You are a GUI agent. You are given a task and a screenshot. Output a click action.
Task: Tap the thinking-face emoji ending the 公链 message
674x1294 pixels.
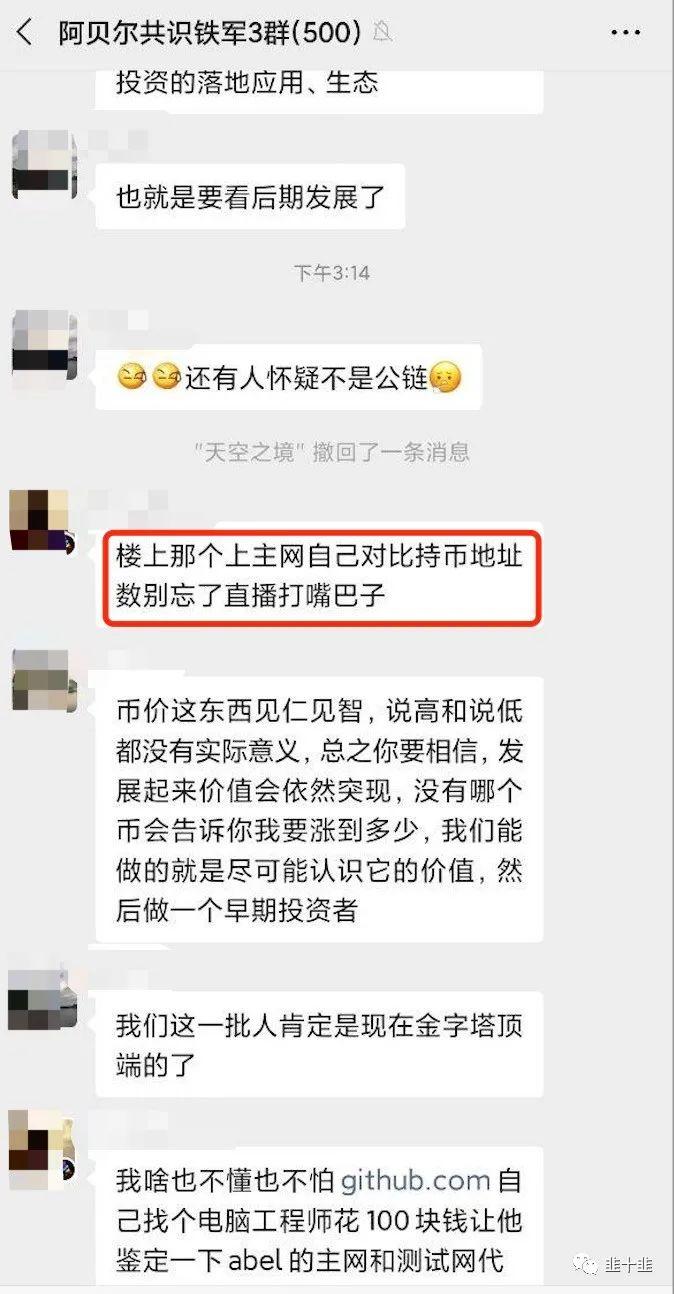pos(446,378)
